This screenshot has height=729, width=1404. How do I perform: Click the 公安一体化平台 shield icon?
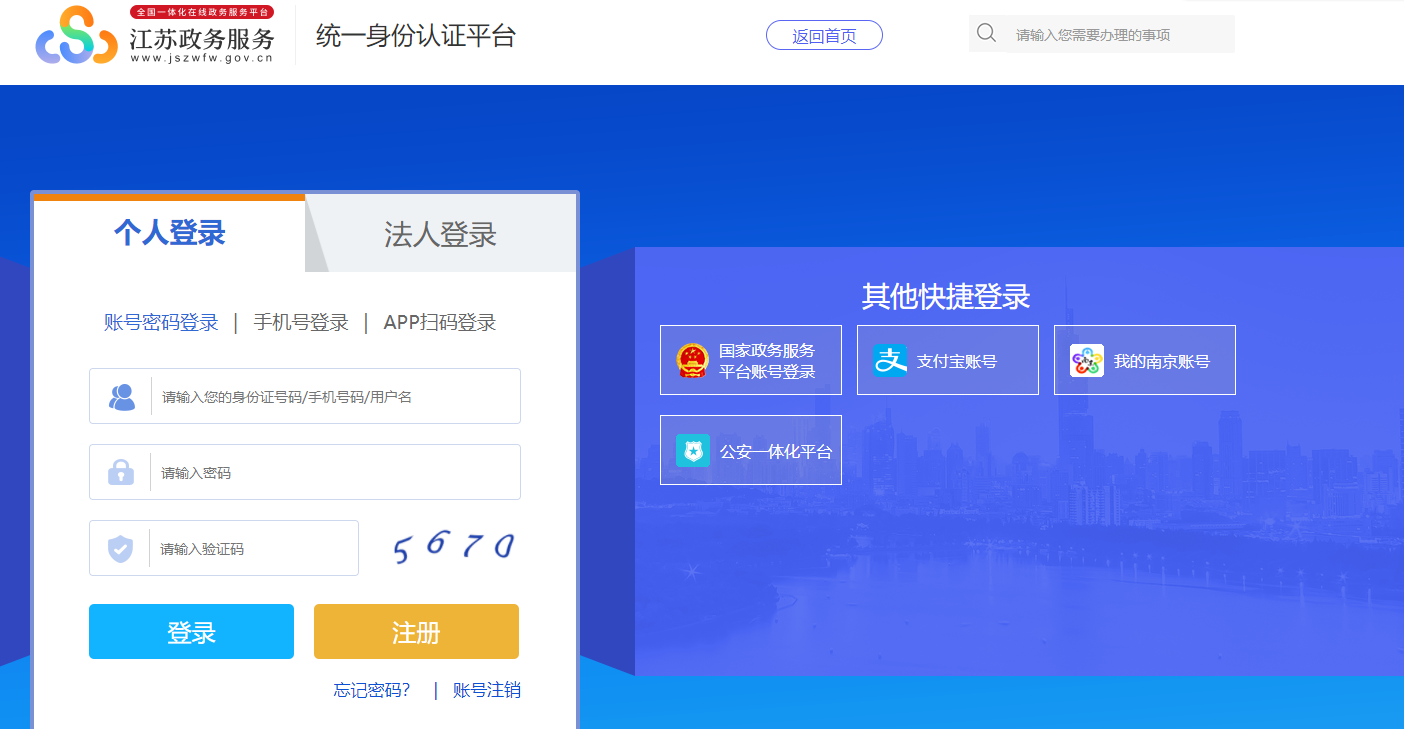tap(691, 449)
